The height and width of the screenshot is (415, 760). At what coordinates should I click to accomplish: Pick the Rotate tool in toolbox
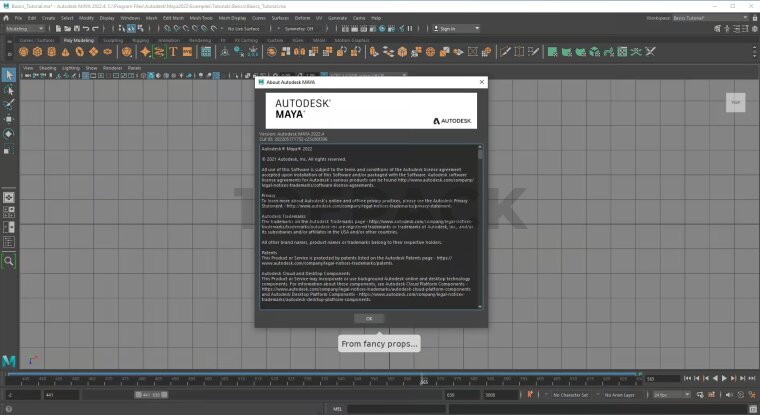9,133
